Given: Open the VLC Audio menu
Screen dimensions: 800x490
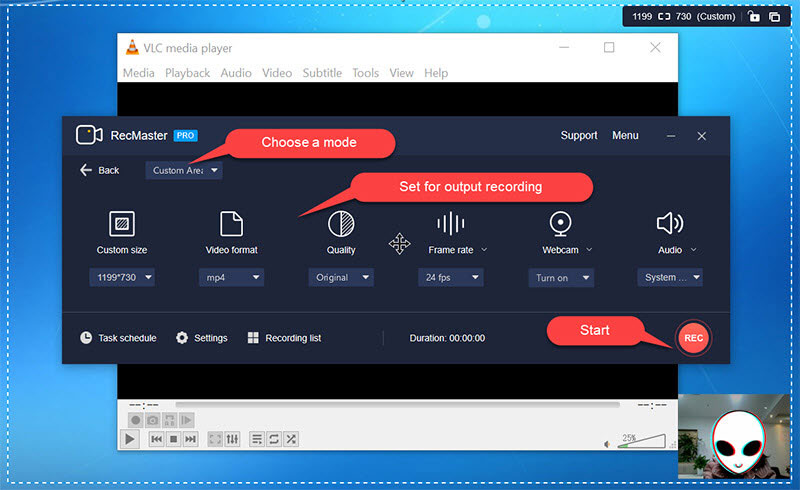Looking at the screenshot, I should tap(236, 73).
